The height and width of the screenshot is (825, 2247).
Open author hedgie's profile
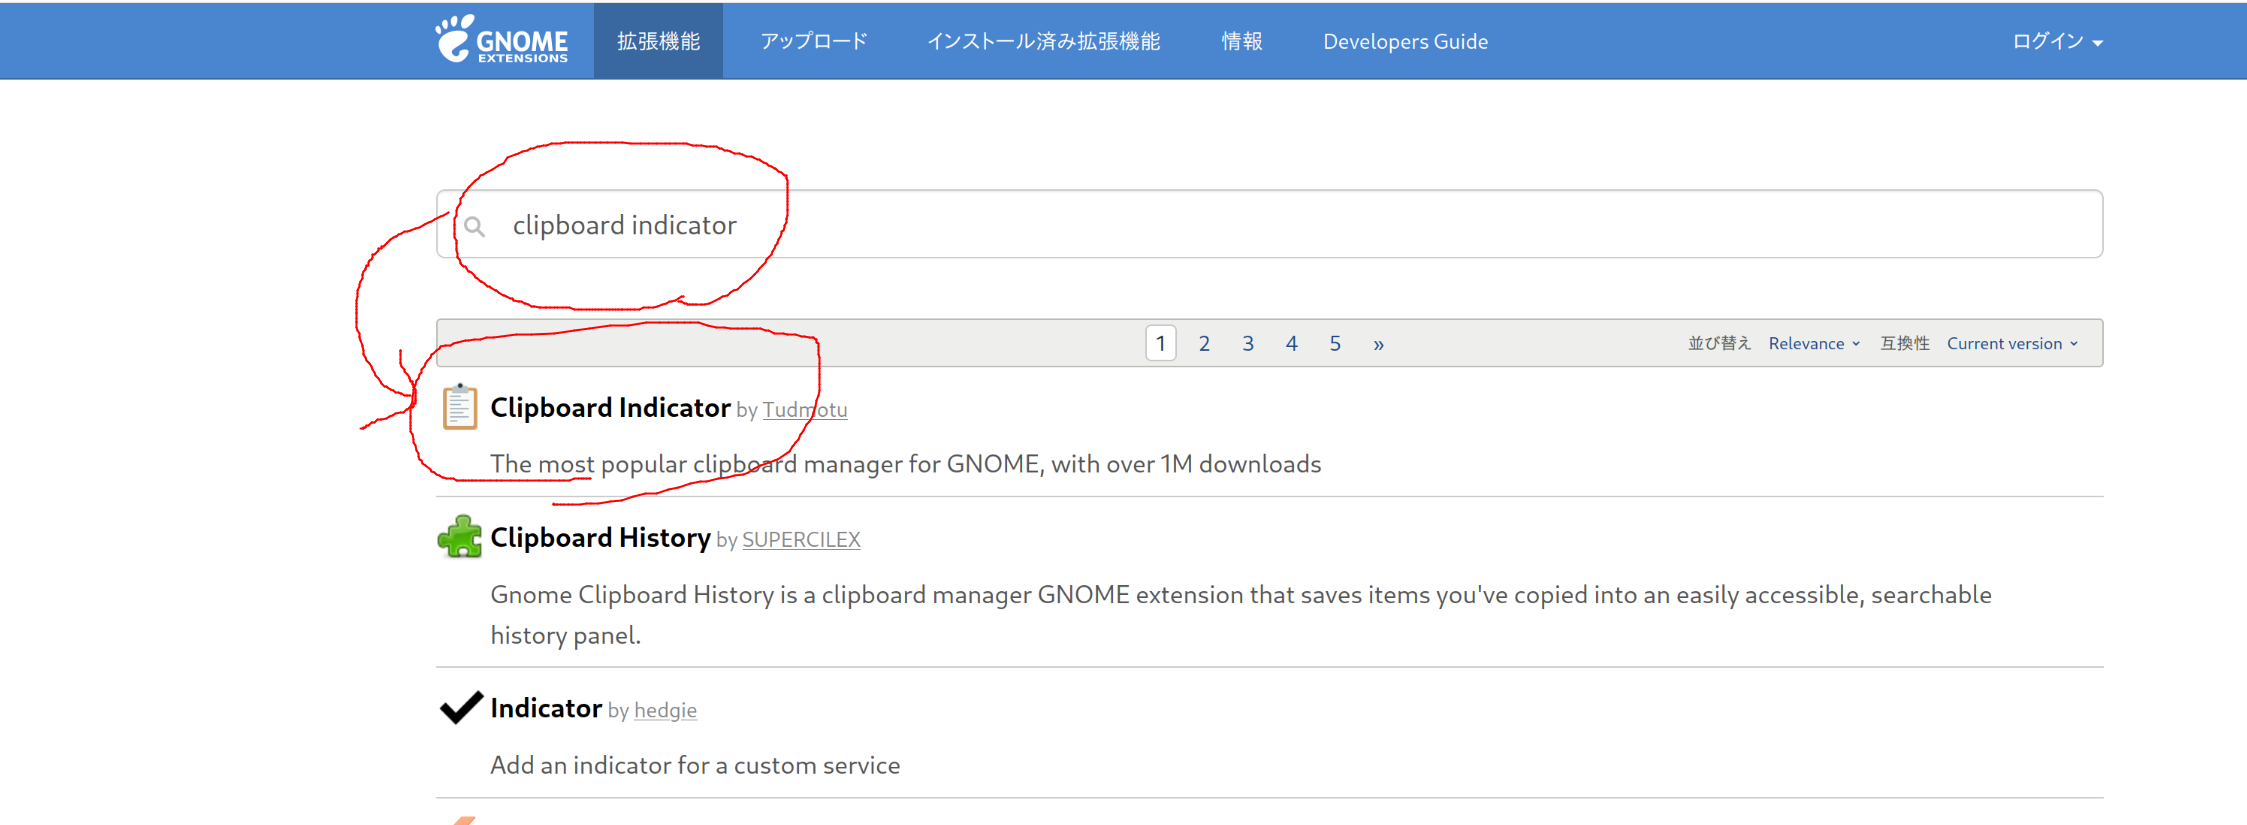(665, 710)
